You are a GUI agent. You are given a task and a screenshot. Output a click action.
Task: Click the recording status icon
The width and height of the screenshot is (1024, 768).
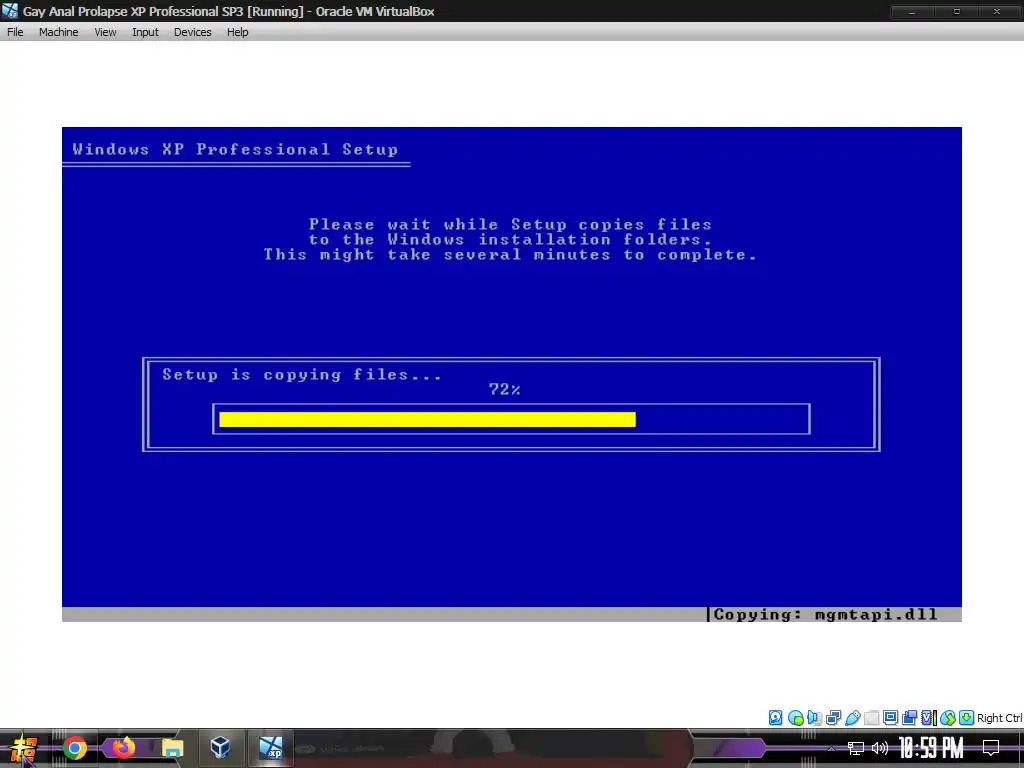tap(909, 718)
